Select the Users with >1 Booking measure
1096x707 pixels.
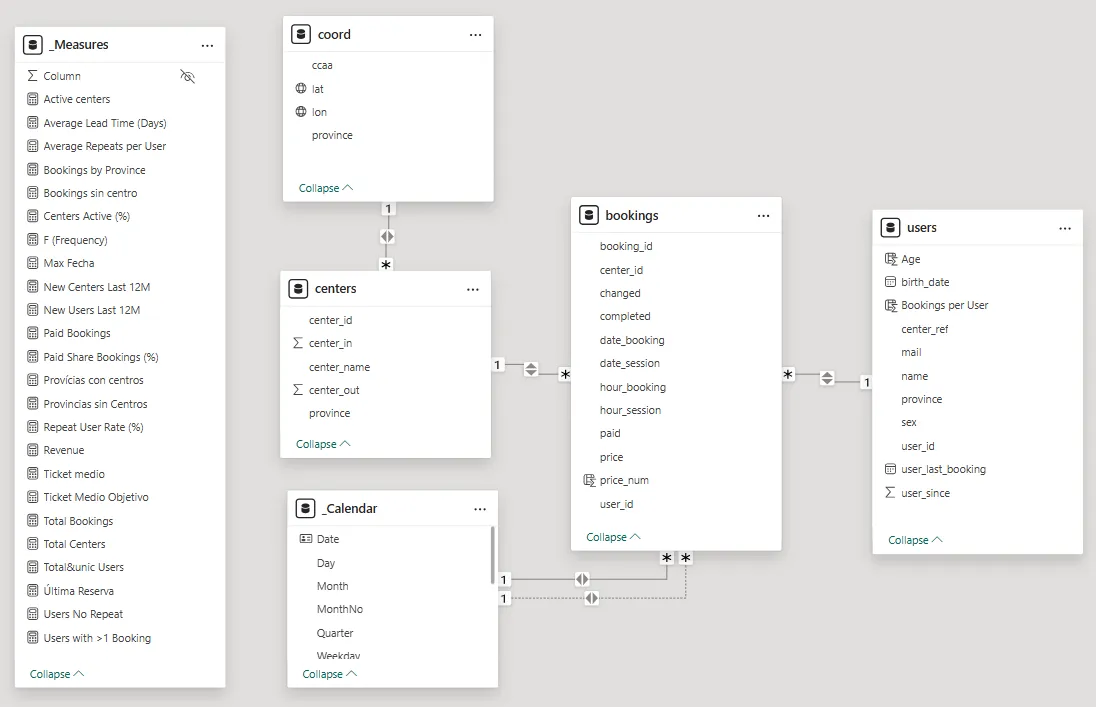pyautogui.click(x=97, y=638)
